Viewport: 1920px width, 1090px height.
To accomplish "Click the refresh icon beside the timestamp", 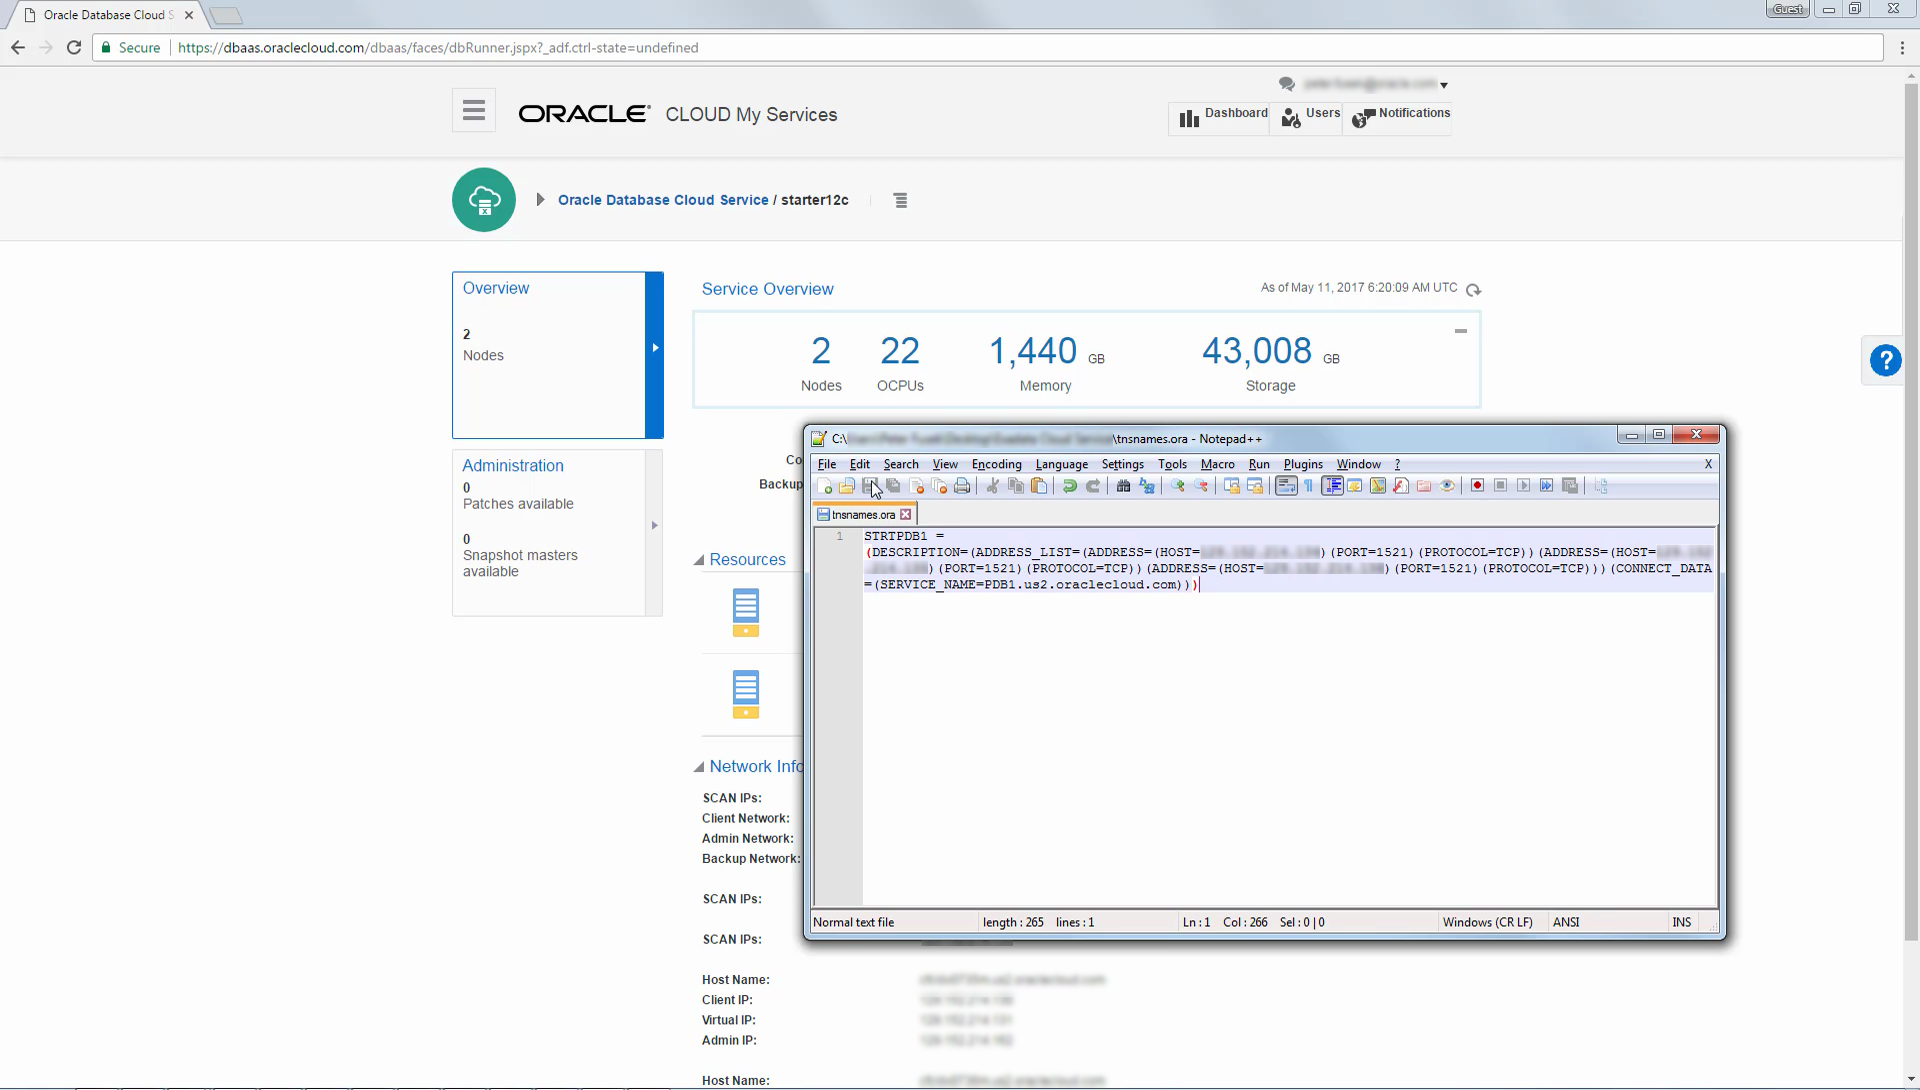I will 1473,290.
